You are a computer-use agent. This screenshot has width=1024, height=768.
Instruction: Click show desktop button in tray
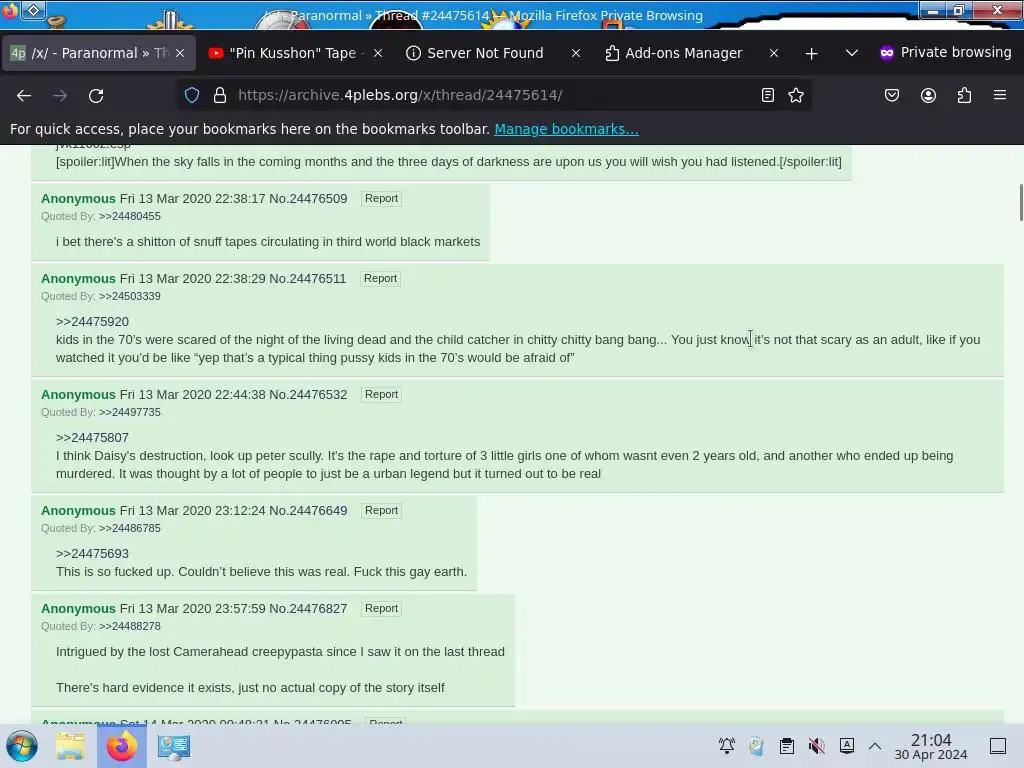(x=998, y=746)
